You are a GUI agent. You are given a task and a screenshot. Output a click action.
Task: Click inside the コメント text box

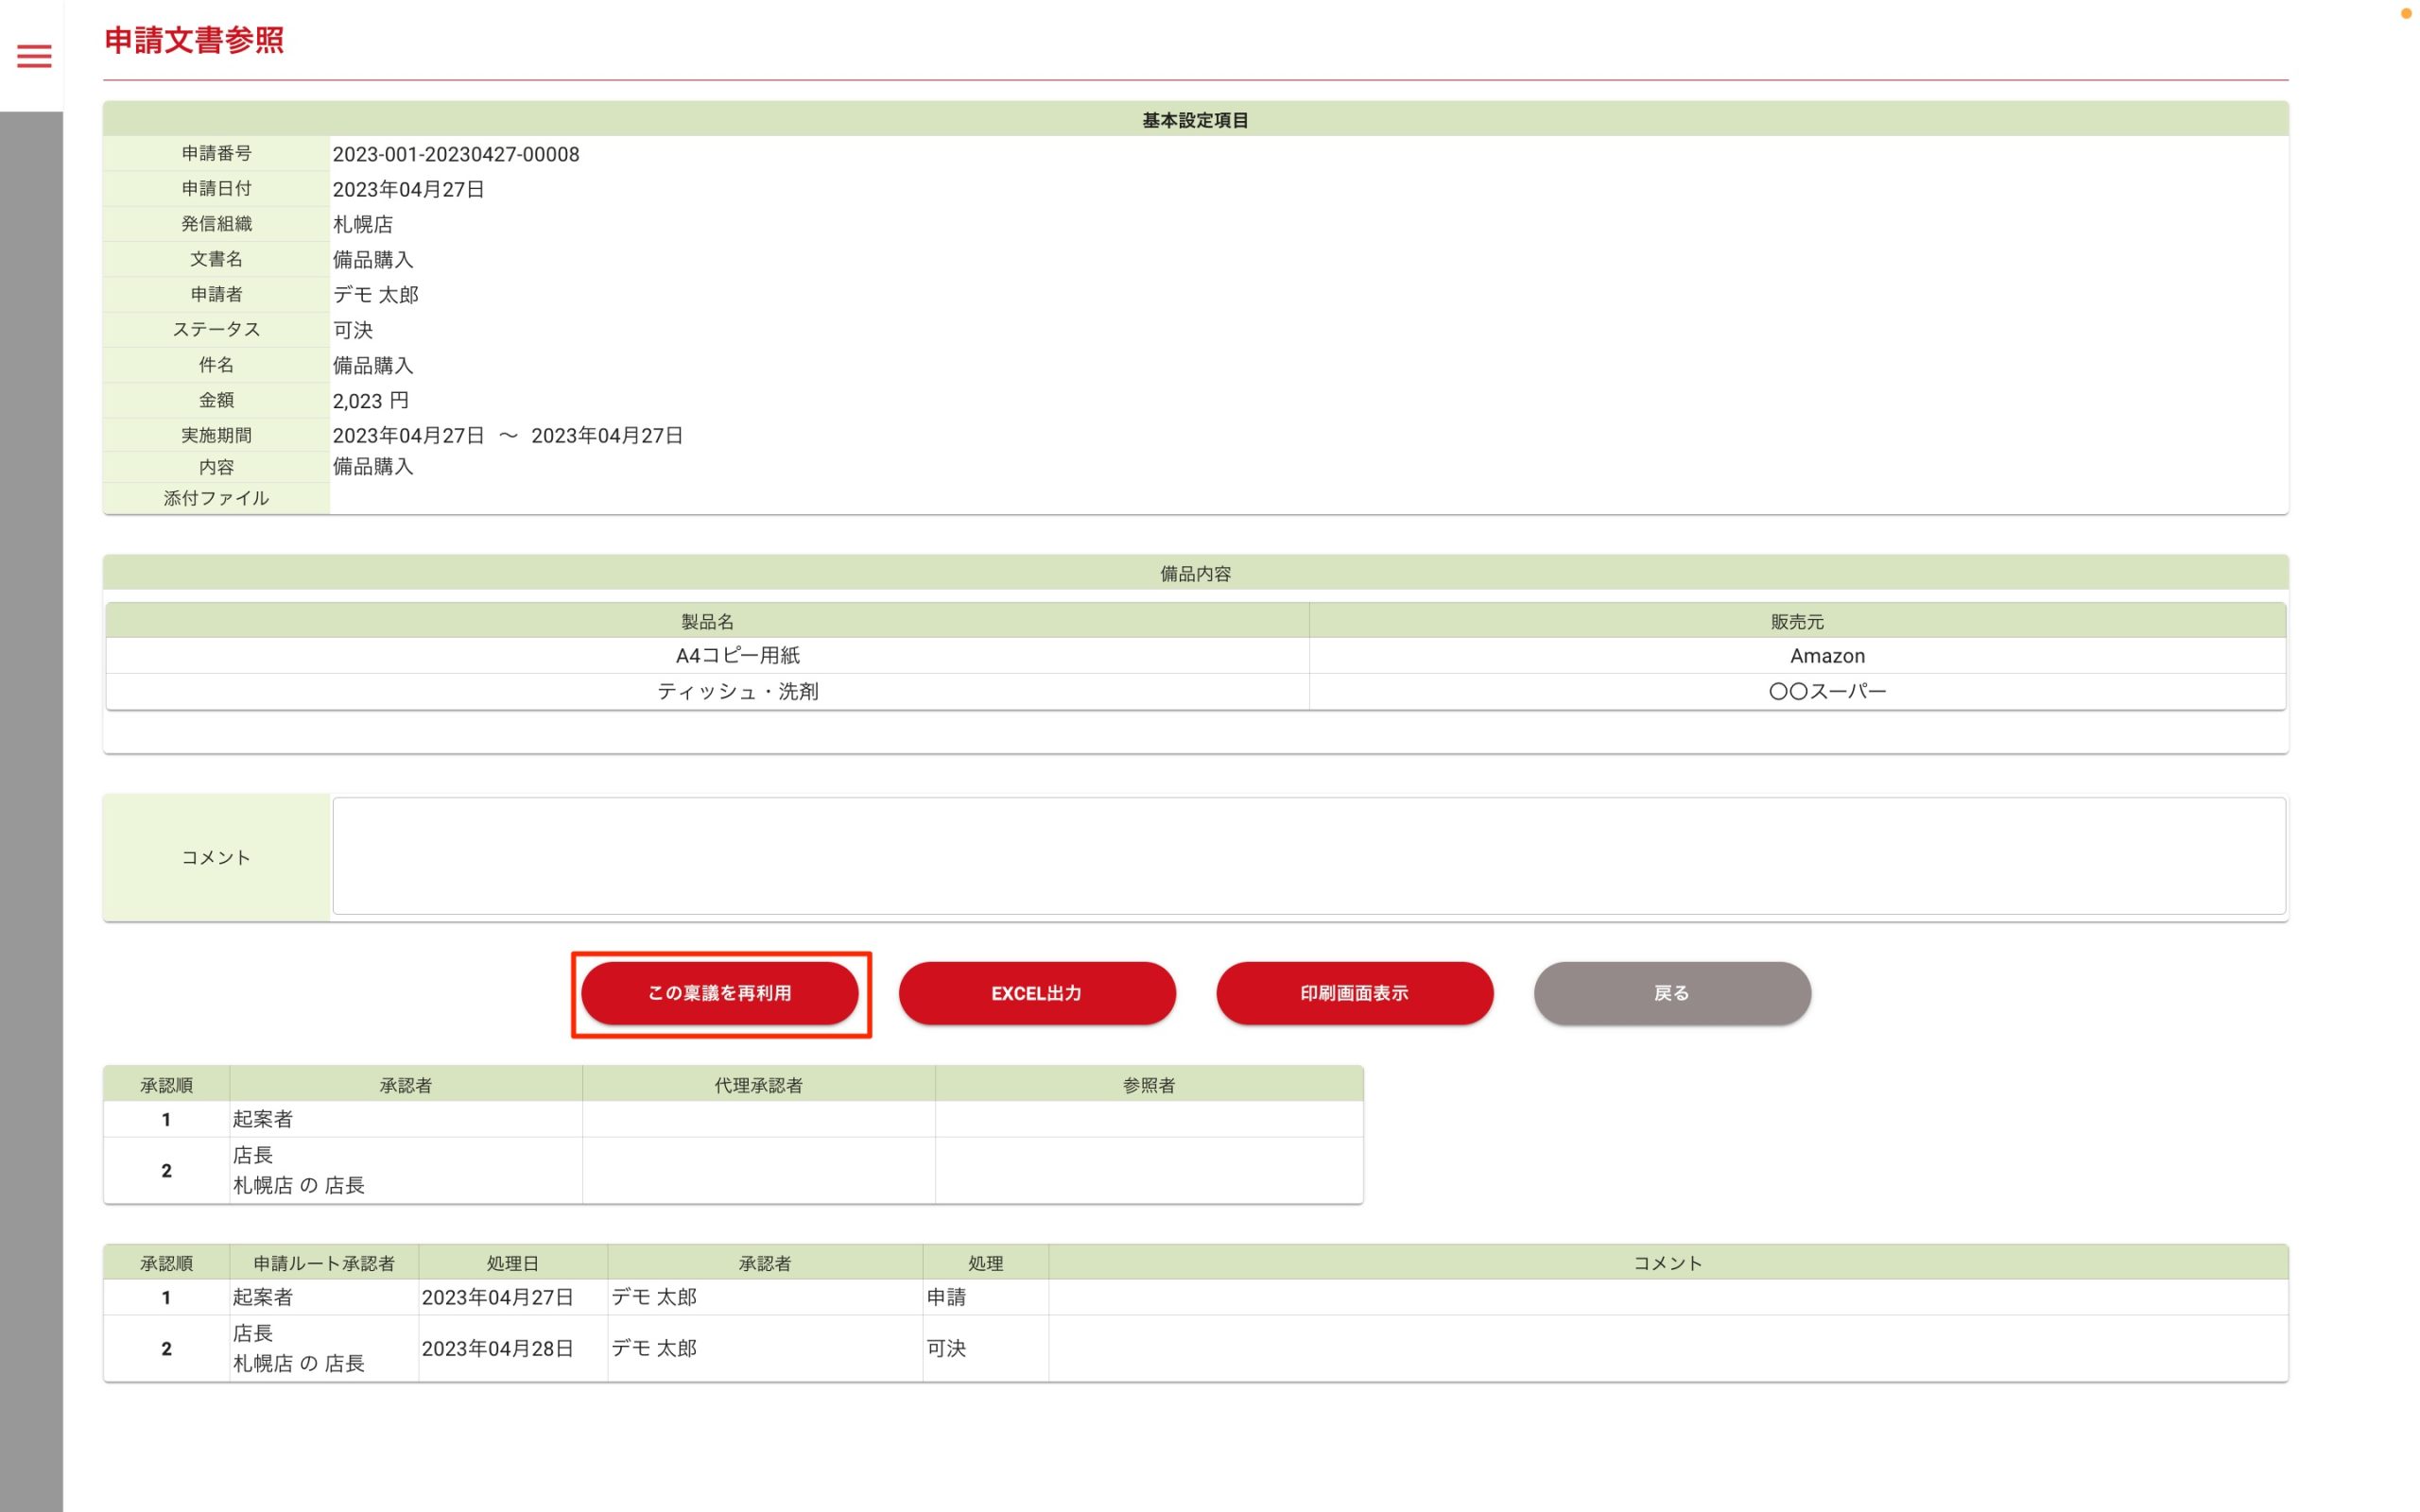point(1308,856)
